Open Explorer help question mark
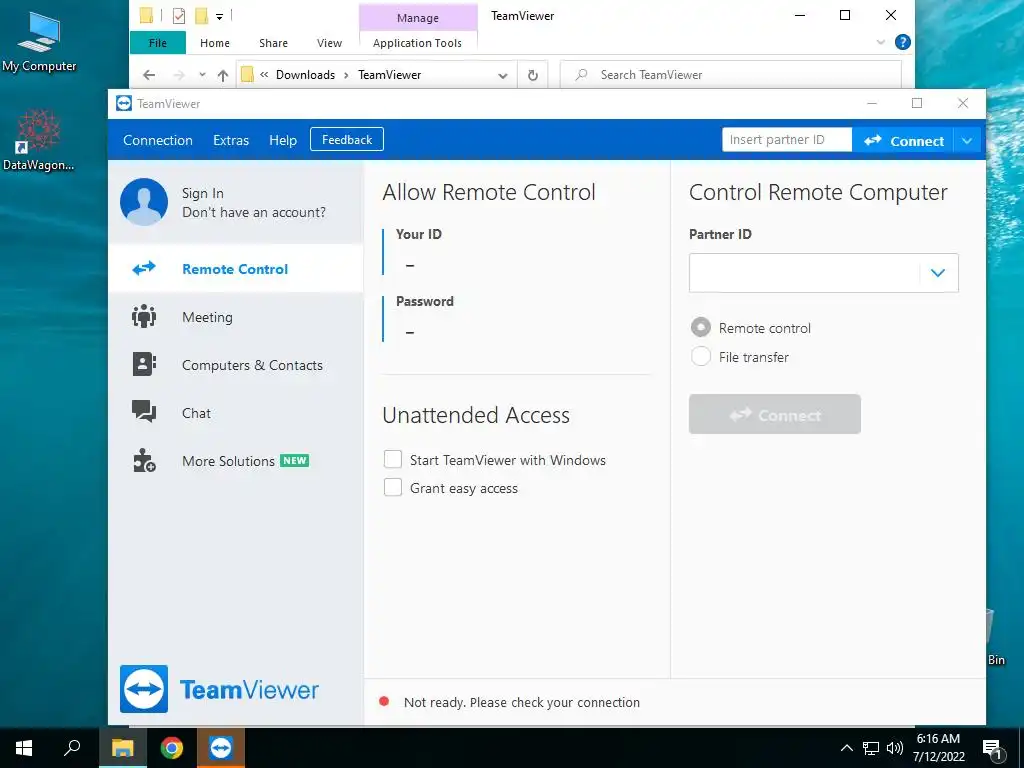Viewport: 1024px width, 768px height. (x=903, y=42)
